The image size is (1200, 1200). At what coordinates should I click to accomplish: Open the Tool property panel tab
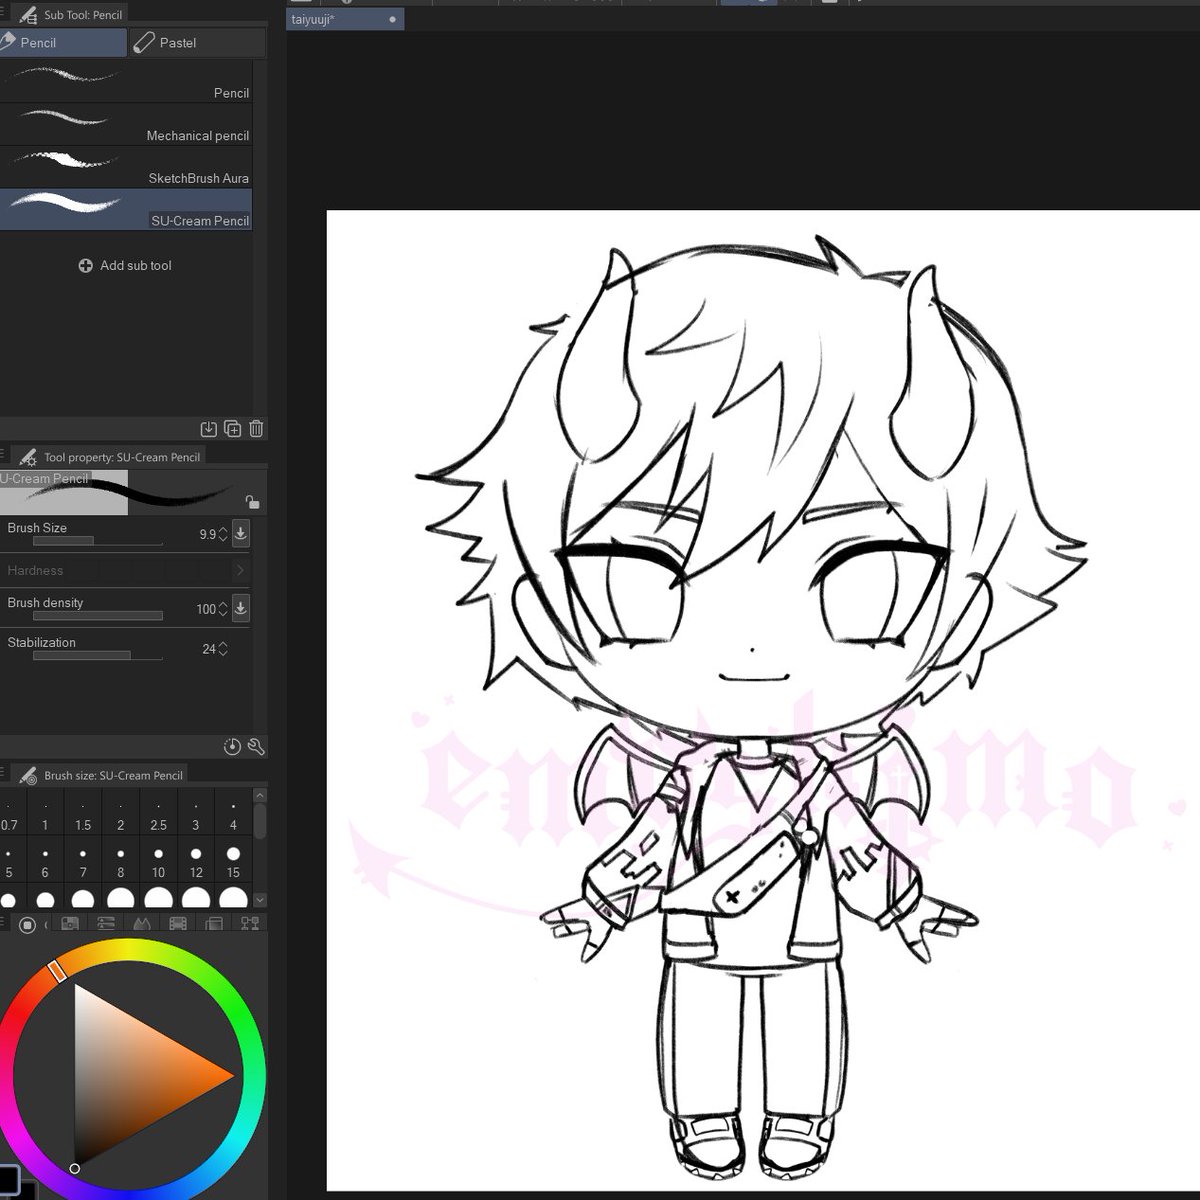pyautogui.click(x=110, y=457)
